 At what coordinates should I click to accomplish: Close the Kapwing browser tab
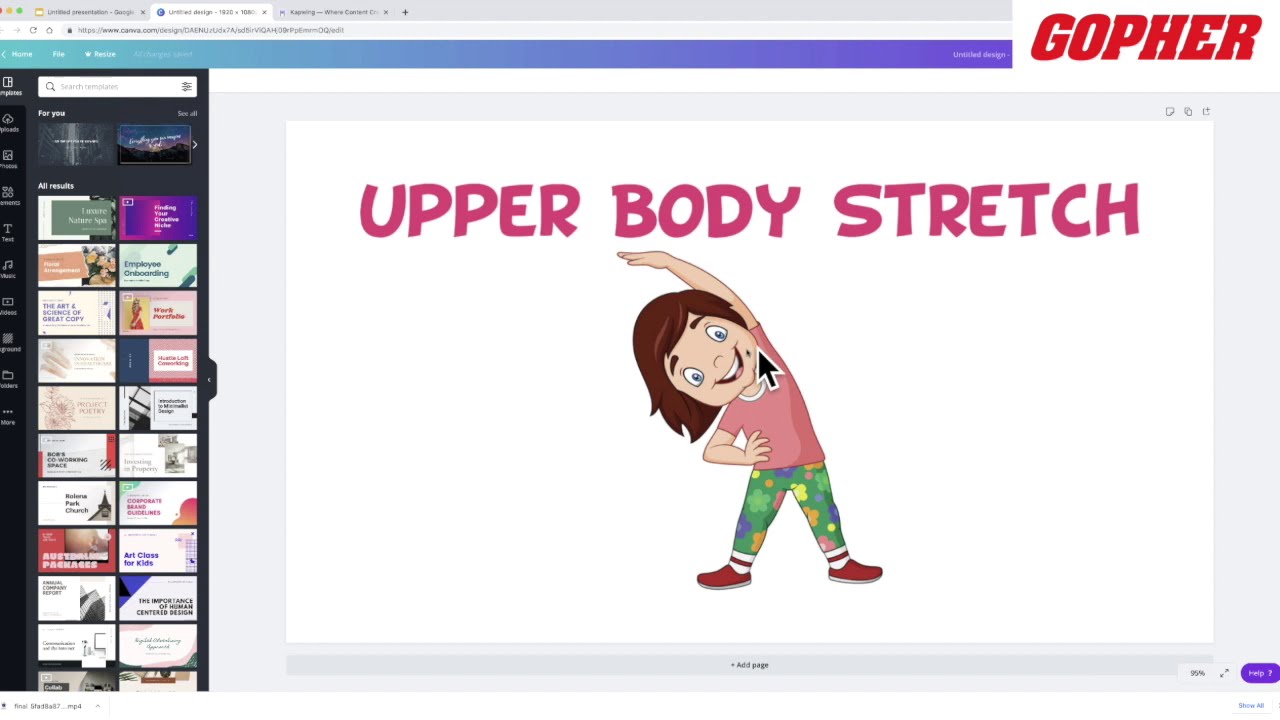point(386,12)
